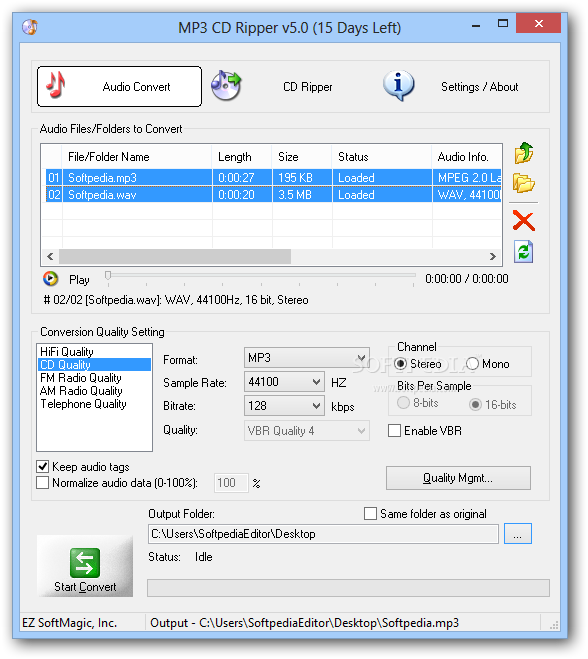Click the file list scroll right arrow
This screenshot has width=588, height=659.
[493, 256]
